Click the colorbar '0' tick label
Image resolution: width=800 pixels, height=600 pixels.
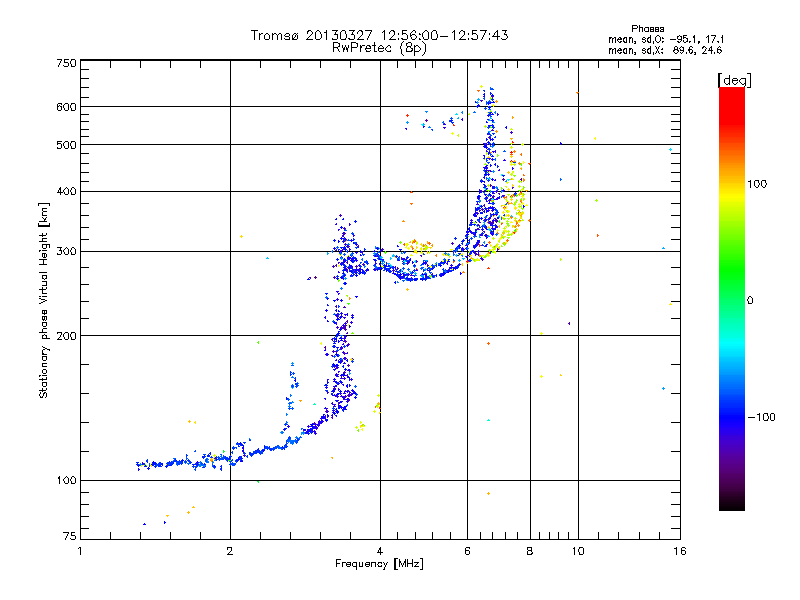pyautogui.click(x=750, y=301)
